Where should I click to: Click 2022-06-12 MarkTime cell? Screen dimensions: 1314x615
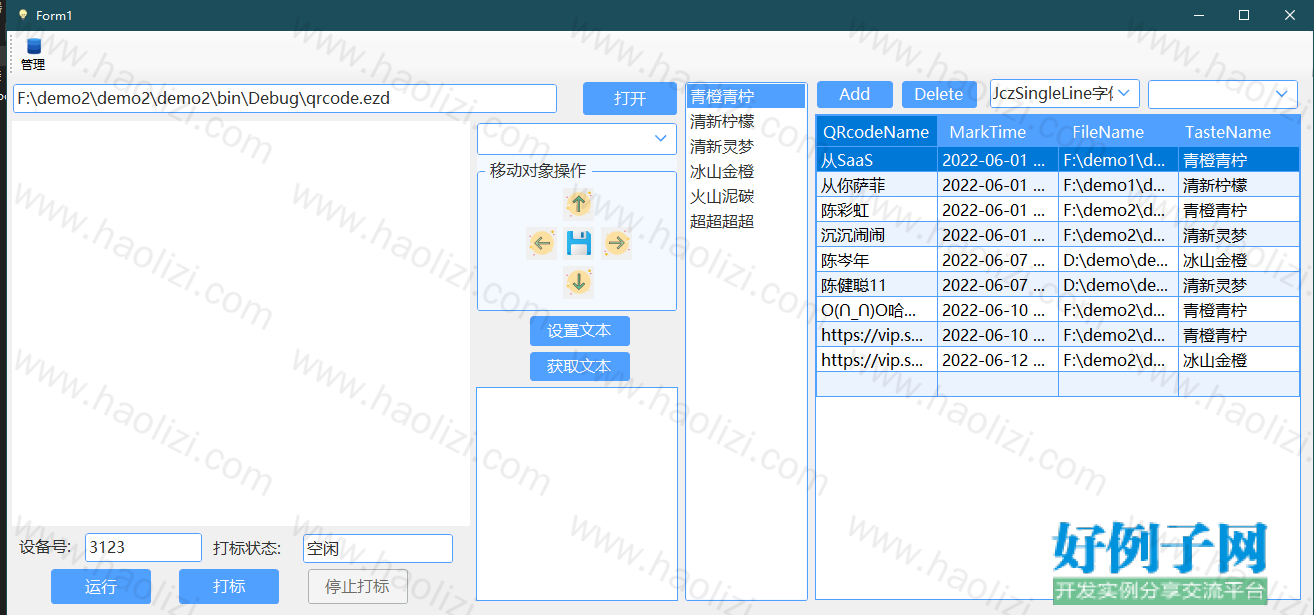(x=998, y=360)
